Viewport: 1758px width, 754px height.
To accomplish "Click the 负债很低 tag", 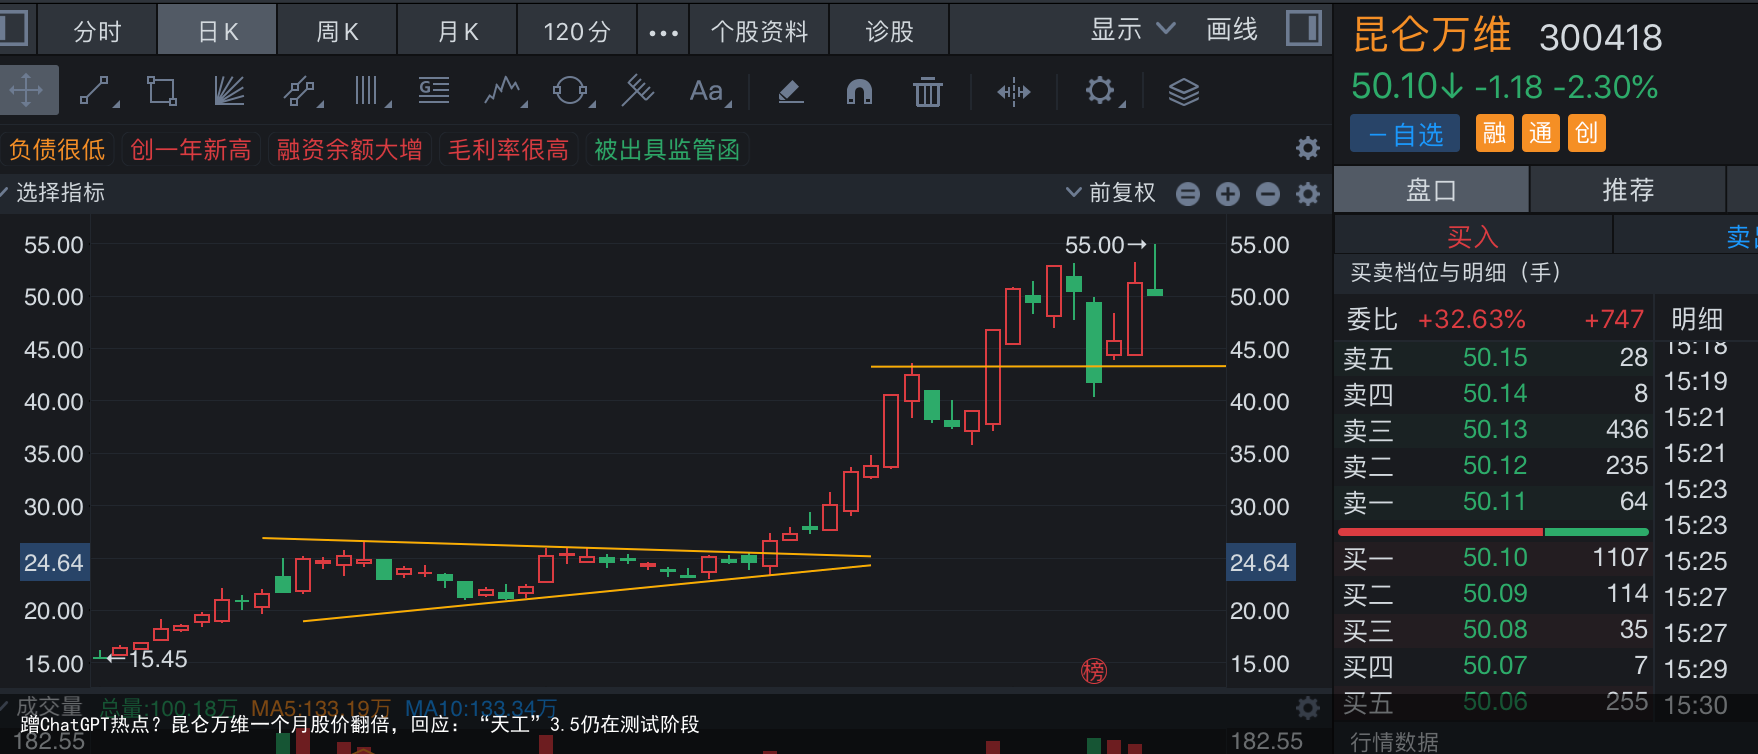I will [x=57, y=150].
